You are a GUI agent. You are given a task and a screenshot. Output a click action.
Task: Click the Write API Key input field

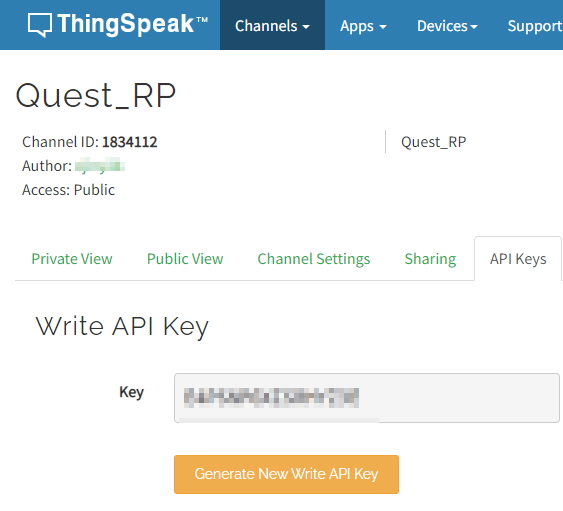(367, 398)
